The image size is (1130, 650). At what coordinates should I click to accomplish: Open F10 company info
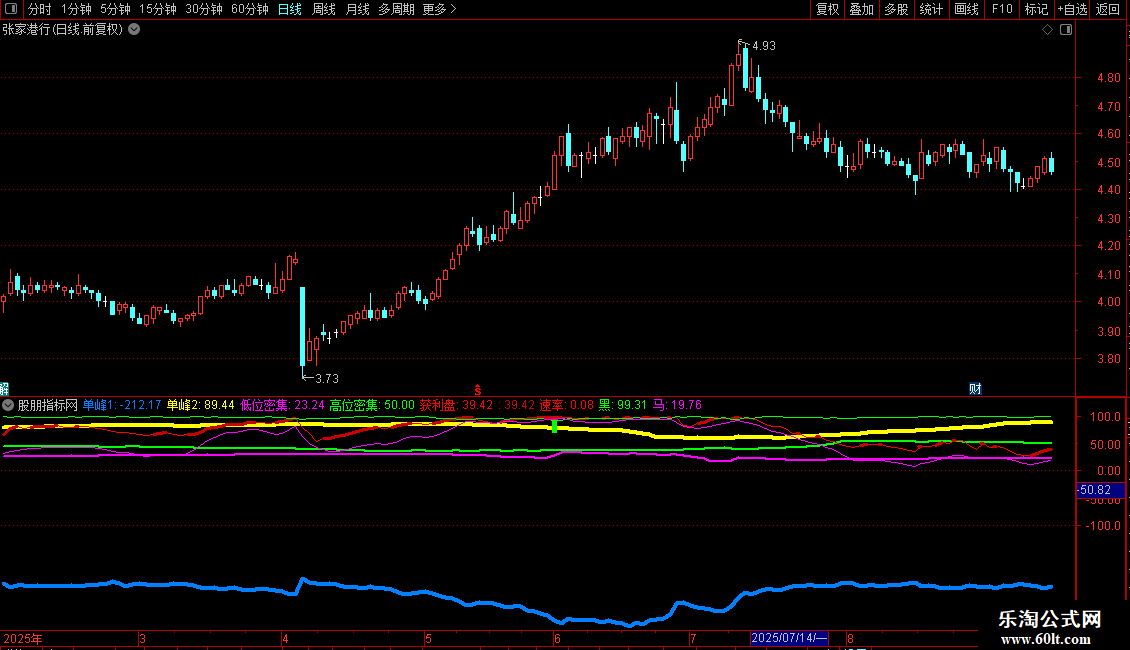pyautogui.click(x=1002, y=9)
